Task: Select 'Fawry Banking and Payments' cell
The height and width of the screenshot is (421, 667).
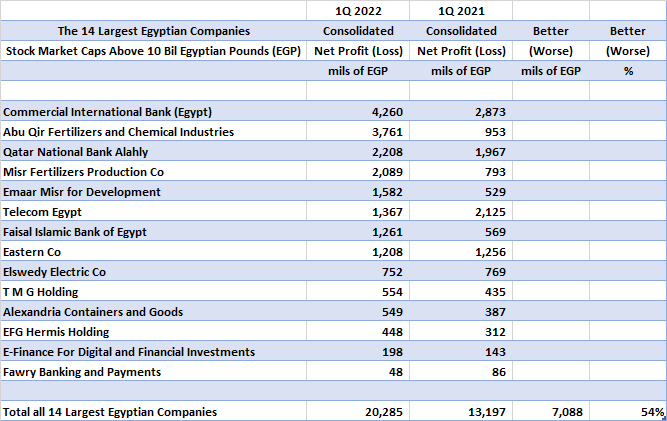Action: [154, 371]
